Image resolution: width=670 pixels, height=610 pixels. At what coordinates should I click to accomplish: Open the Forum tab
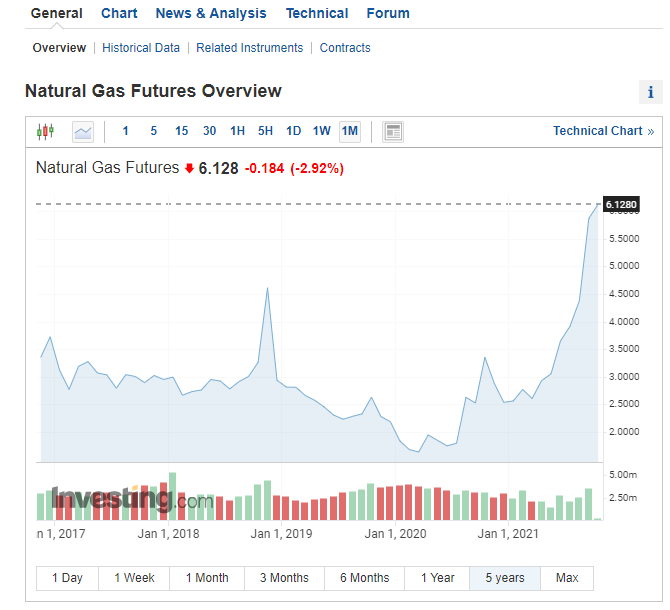(x=388, y=13)
